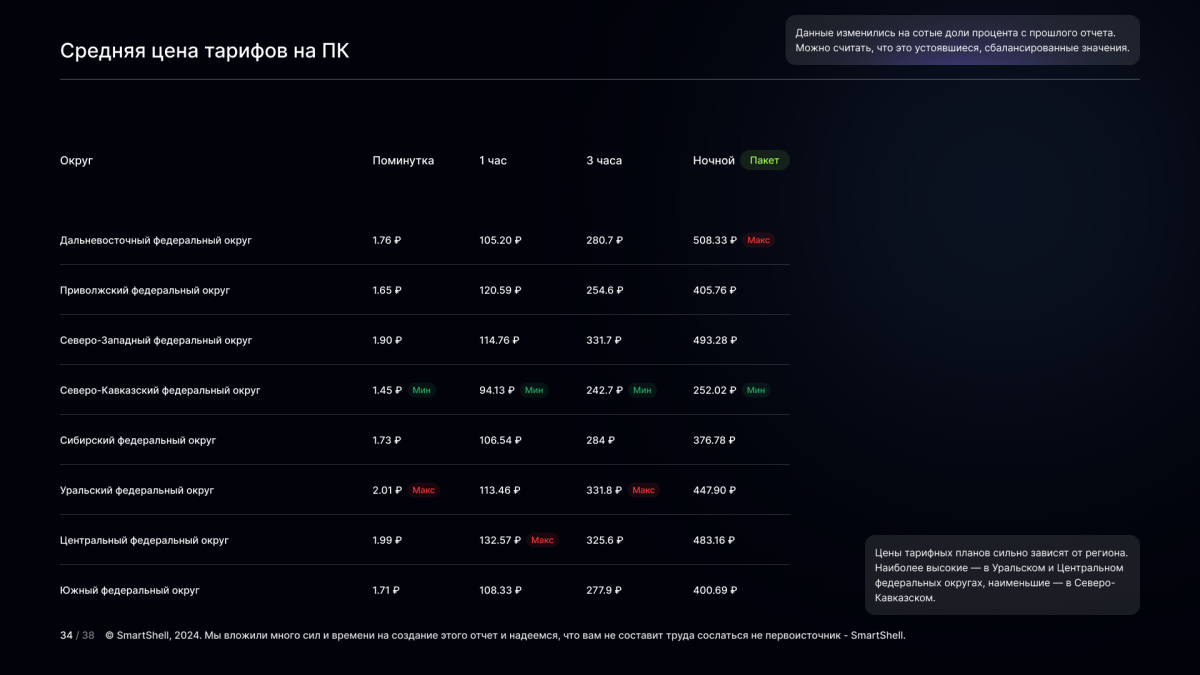Click the value '331.8 ₽'
The height and width of the screenshot is (675, 1200).
[605, 491]
